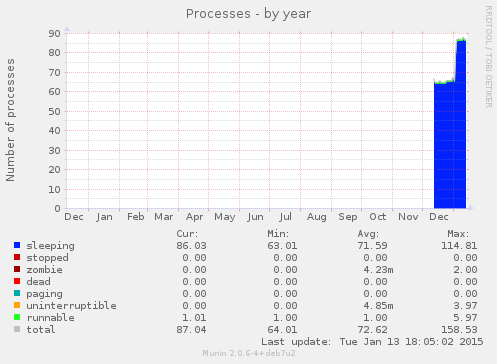Click the 'Number of processes' axis label
The height and width of the screenshot is (364, 497).
point(10,120)
